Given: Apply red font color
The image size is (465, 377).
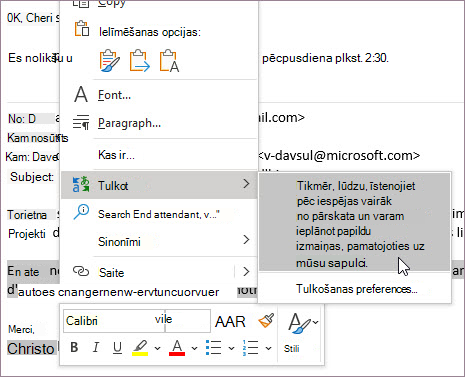Looking at the screenshot, I should pos(177,348).
